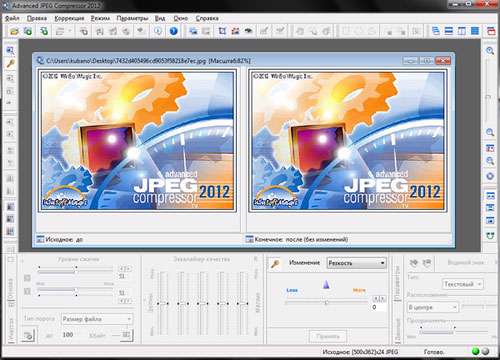Open the Режим menu
The width and height of the screenshot is (500, 360).
[100, 18]
